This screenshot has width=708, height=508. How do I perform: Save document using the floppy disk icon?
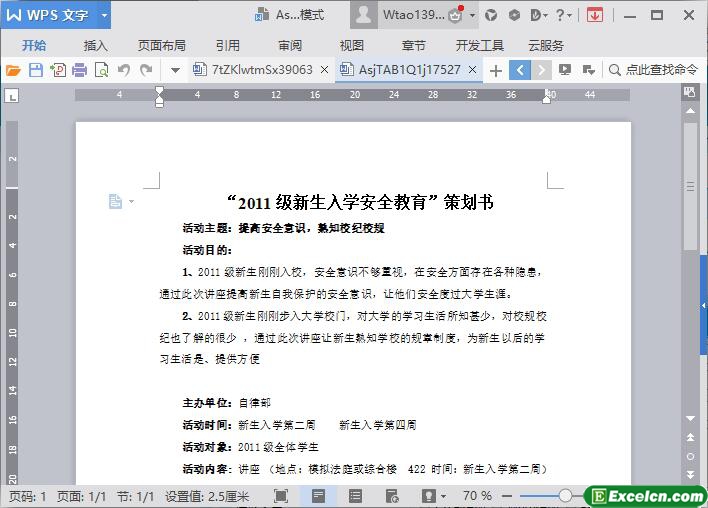click(36, 70)
